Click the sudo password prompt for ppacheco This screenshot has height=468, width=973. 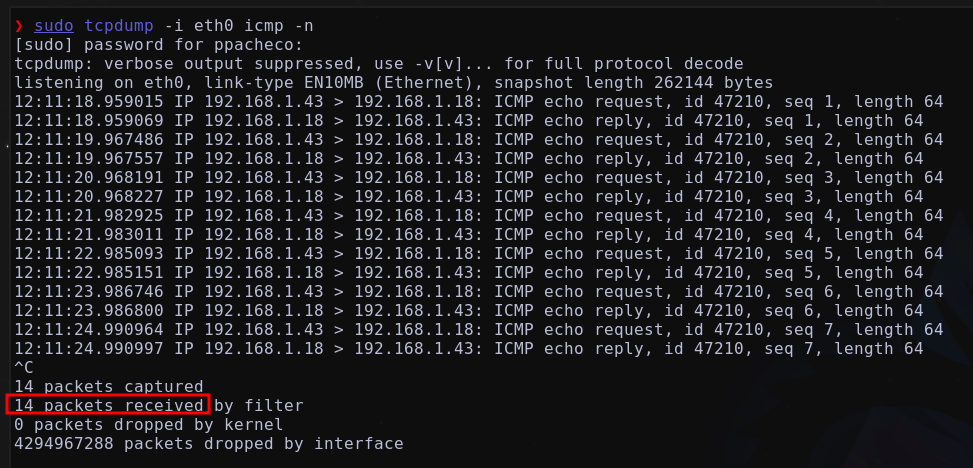[x=159, y=45]
